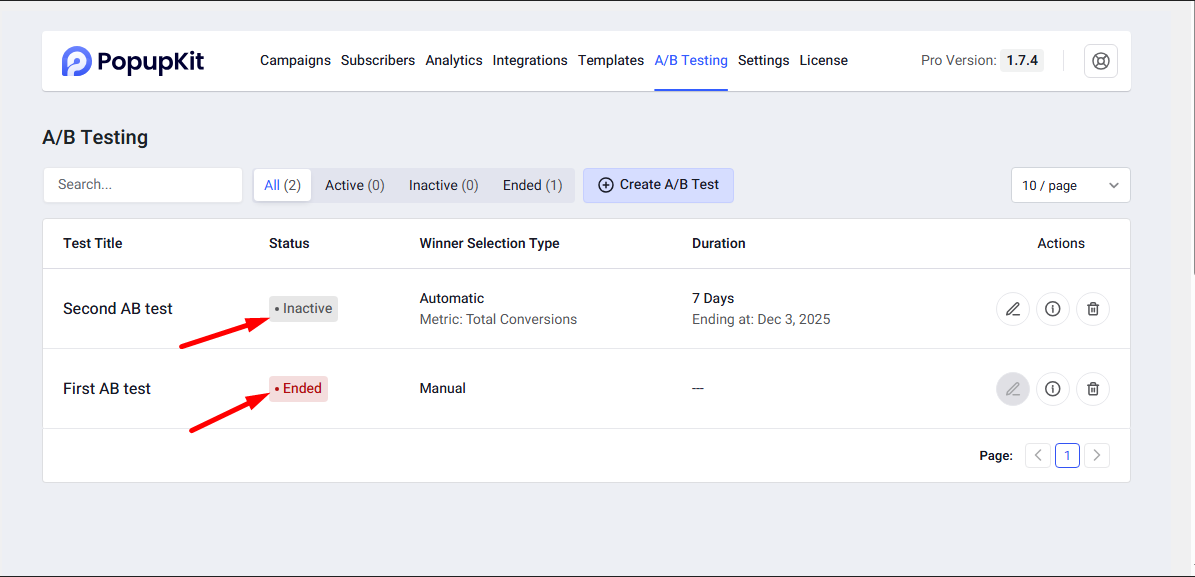
Task: Delete the Second AB test
Action: tap(1093, 309)
